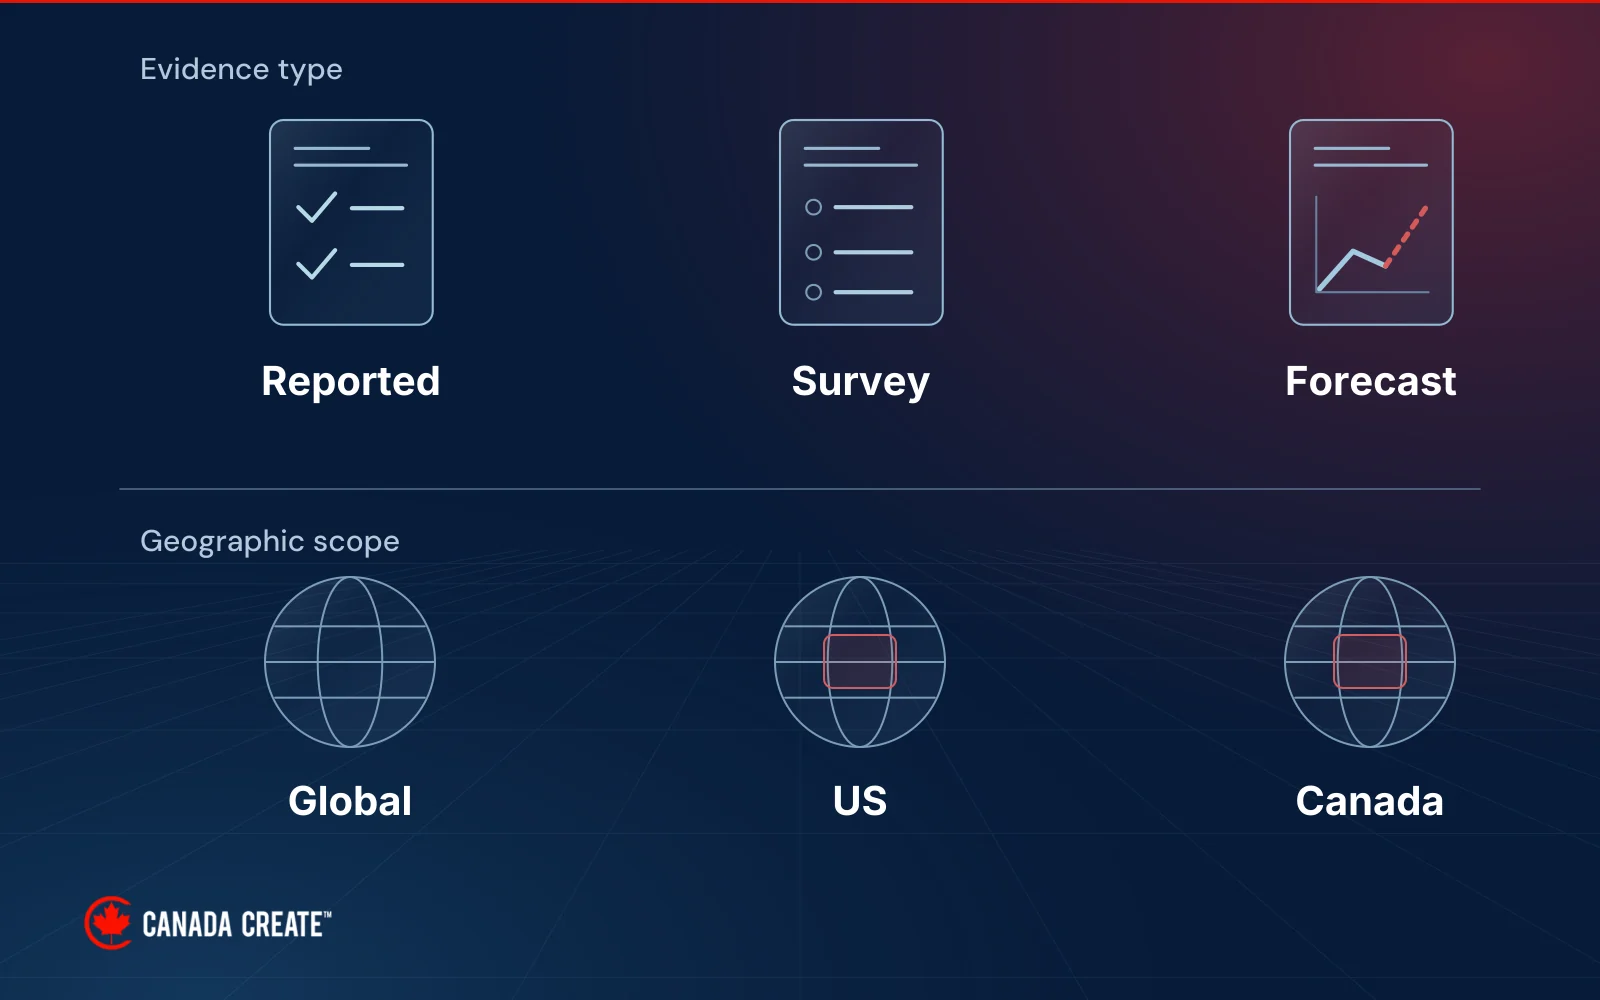Screen dimensions: 1600x1000
Task: Open the Forecast chart document icon
Action: [x=1371, y=222]
